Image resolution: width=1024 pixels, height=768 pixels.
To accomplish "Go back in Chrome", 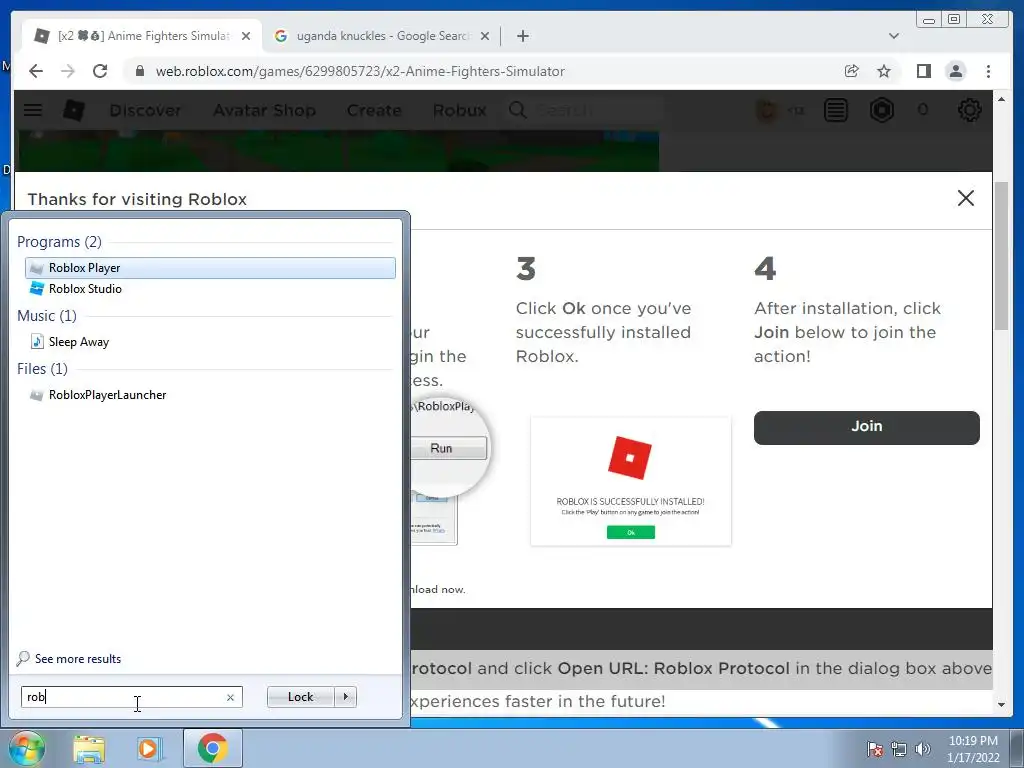I will point(36,71).
